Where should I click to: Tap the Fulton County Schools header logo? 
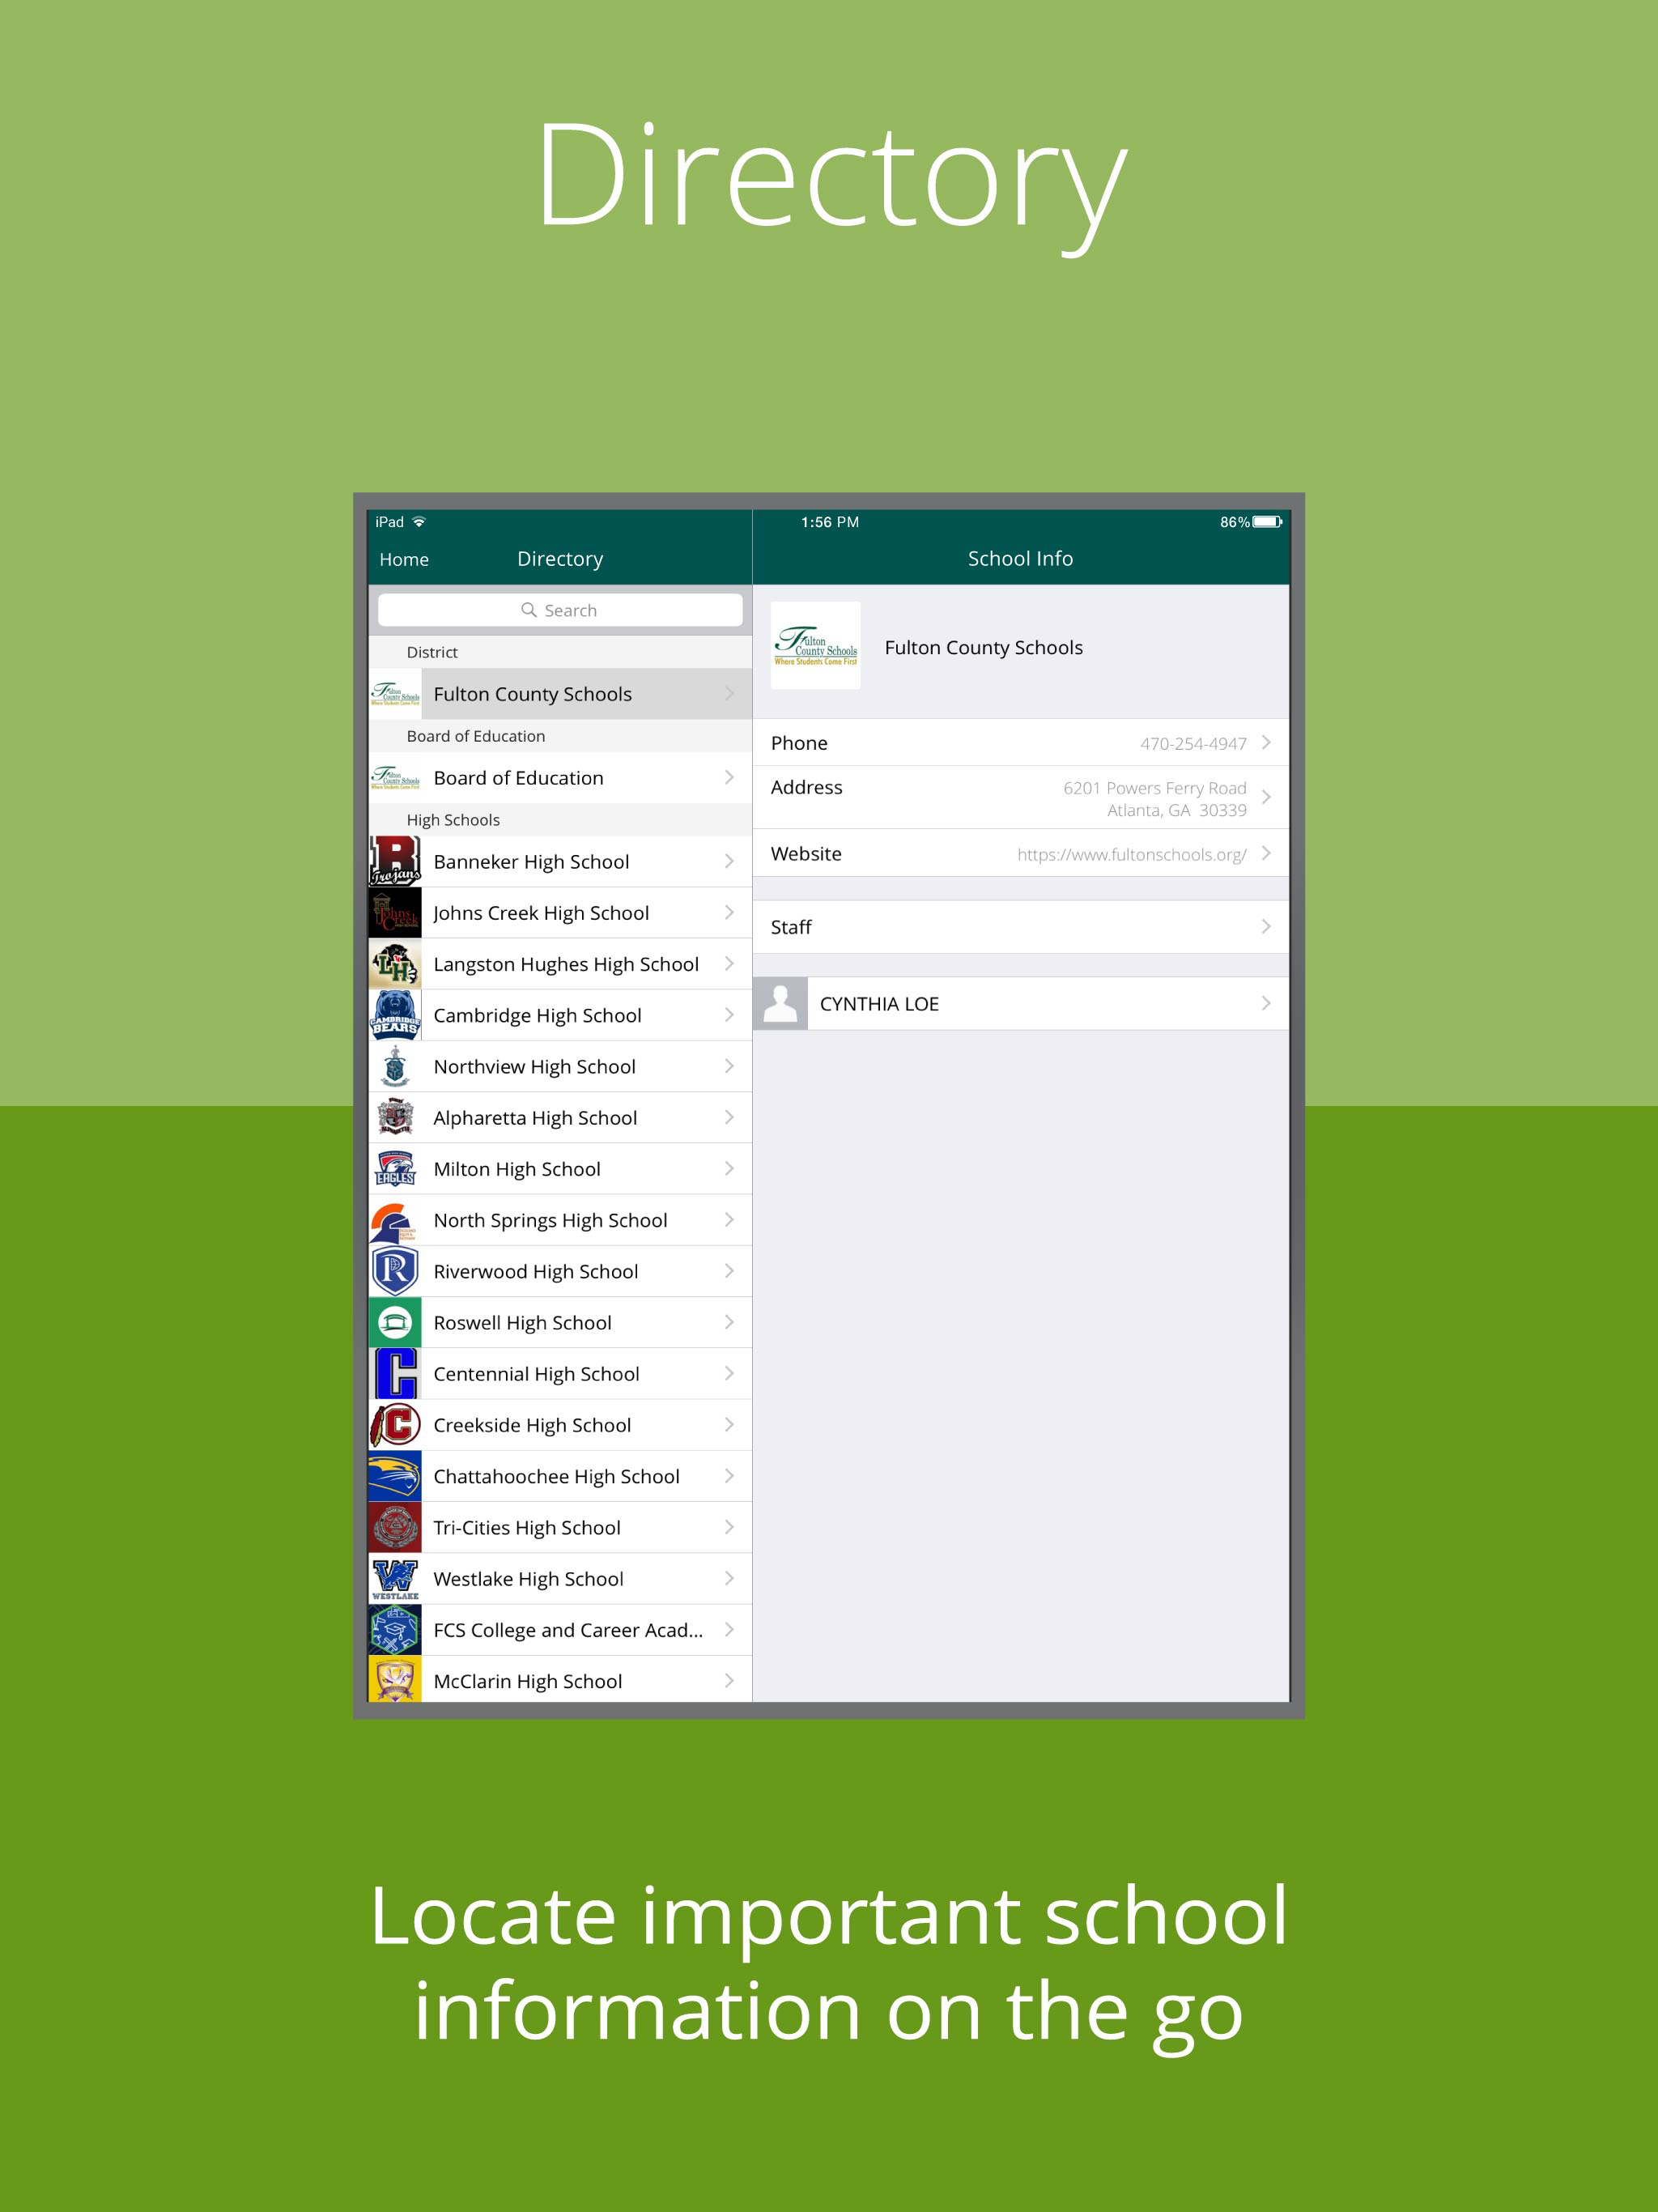815,646
